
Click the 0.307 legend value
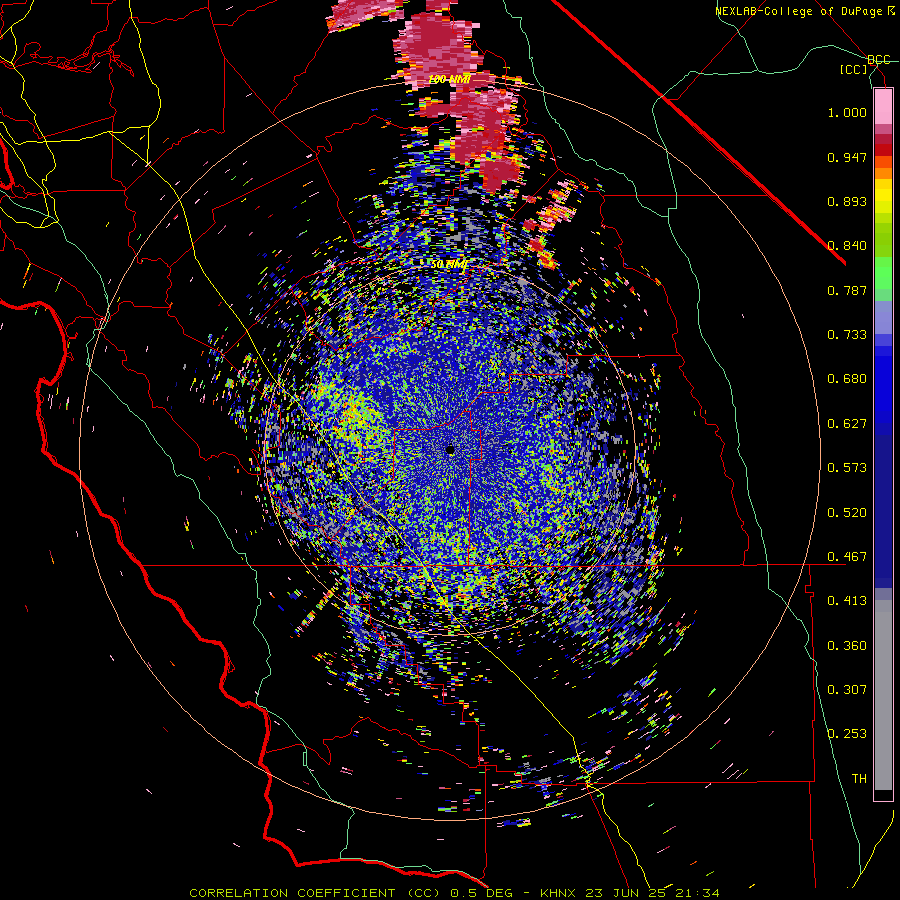point(847,690)
